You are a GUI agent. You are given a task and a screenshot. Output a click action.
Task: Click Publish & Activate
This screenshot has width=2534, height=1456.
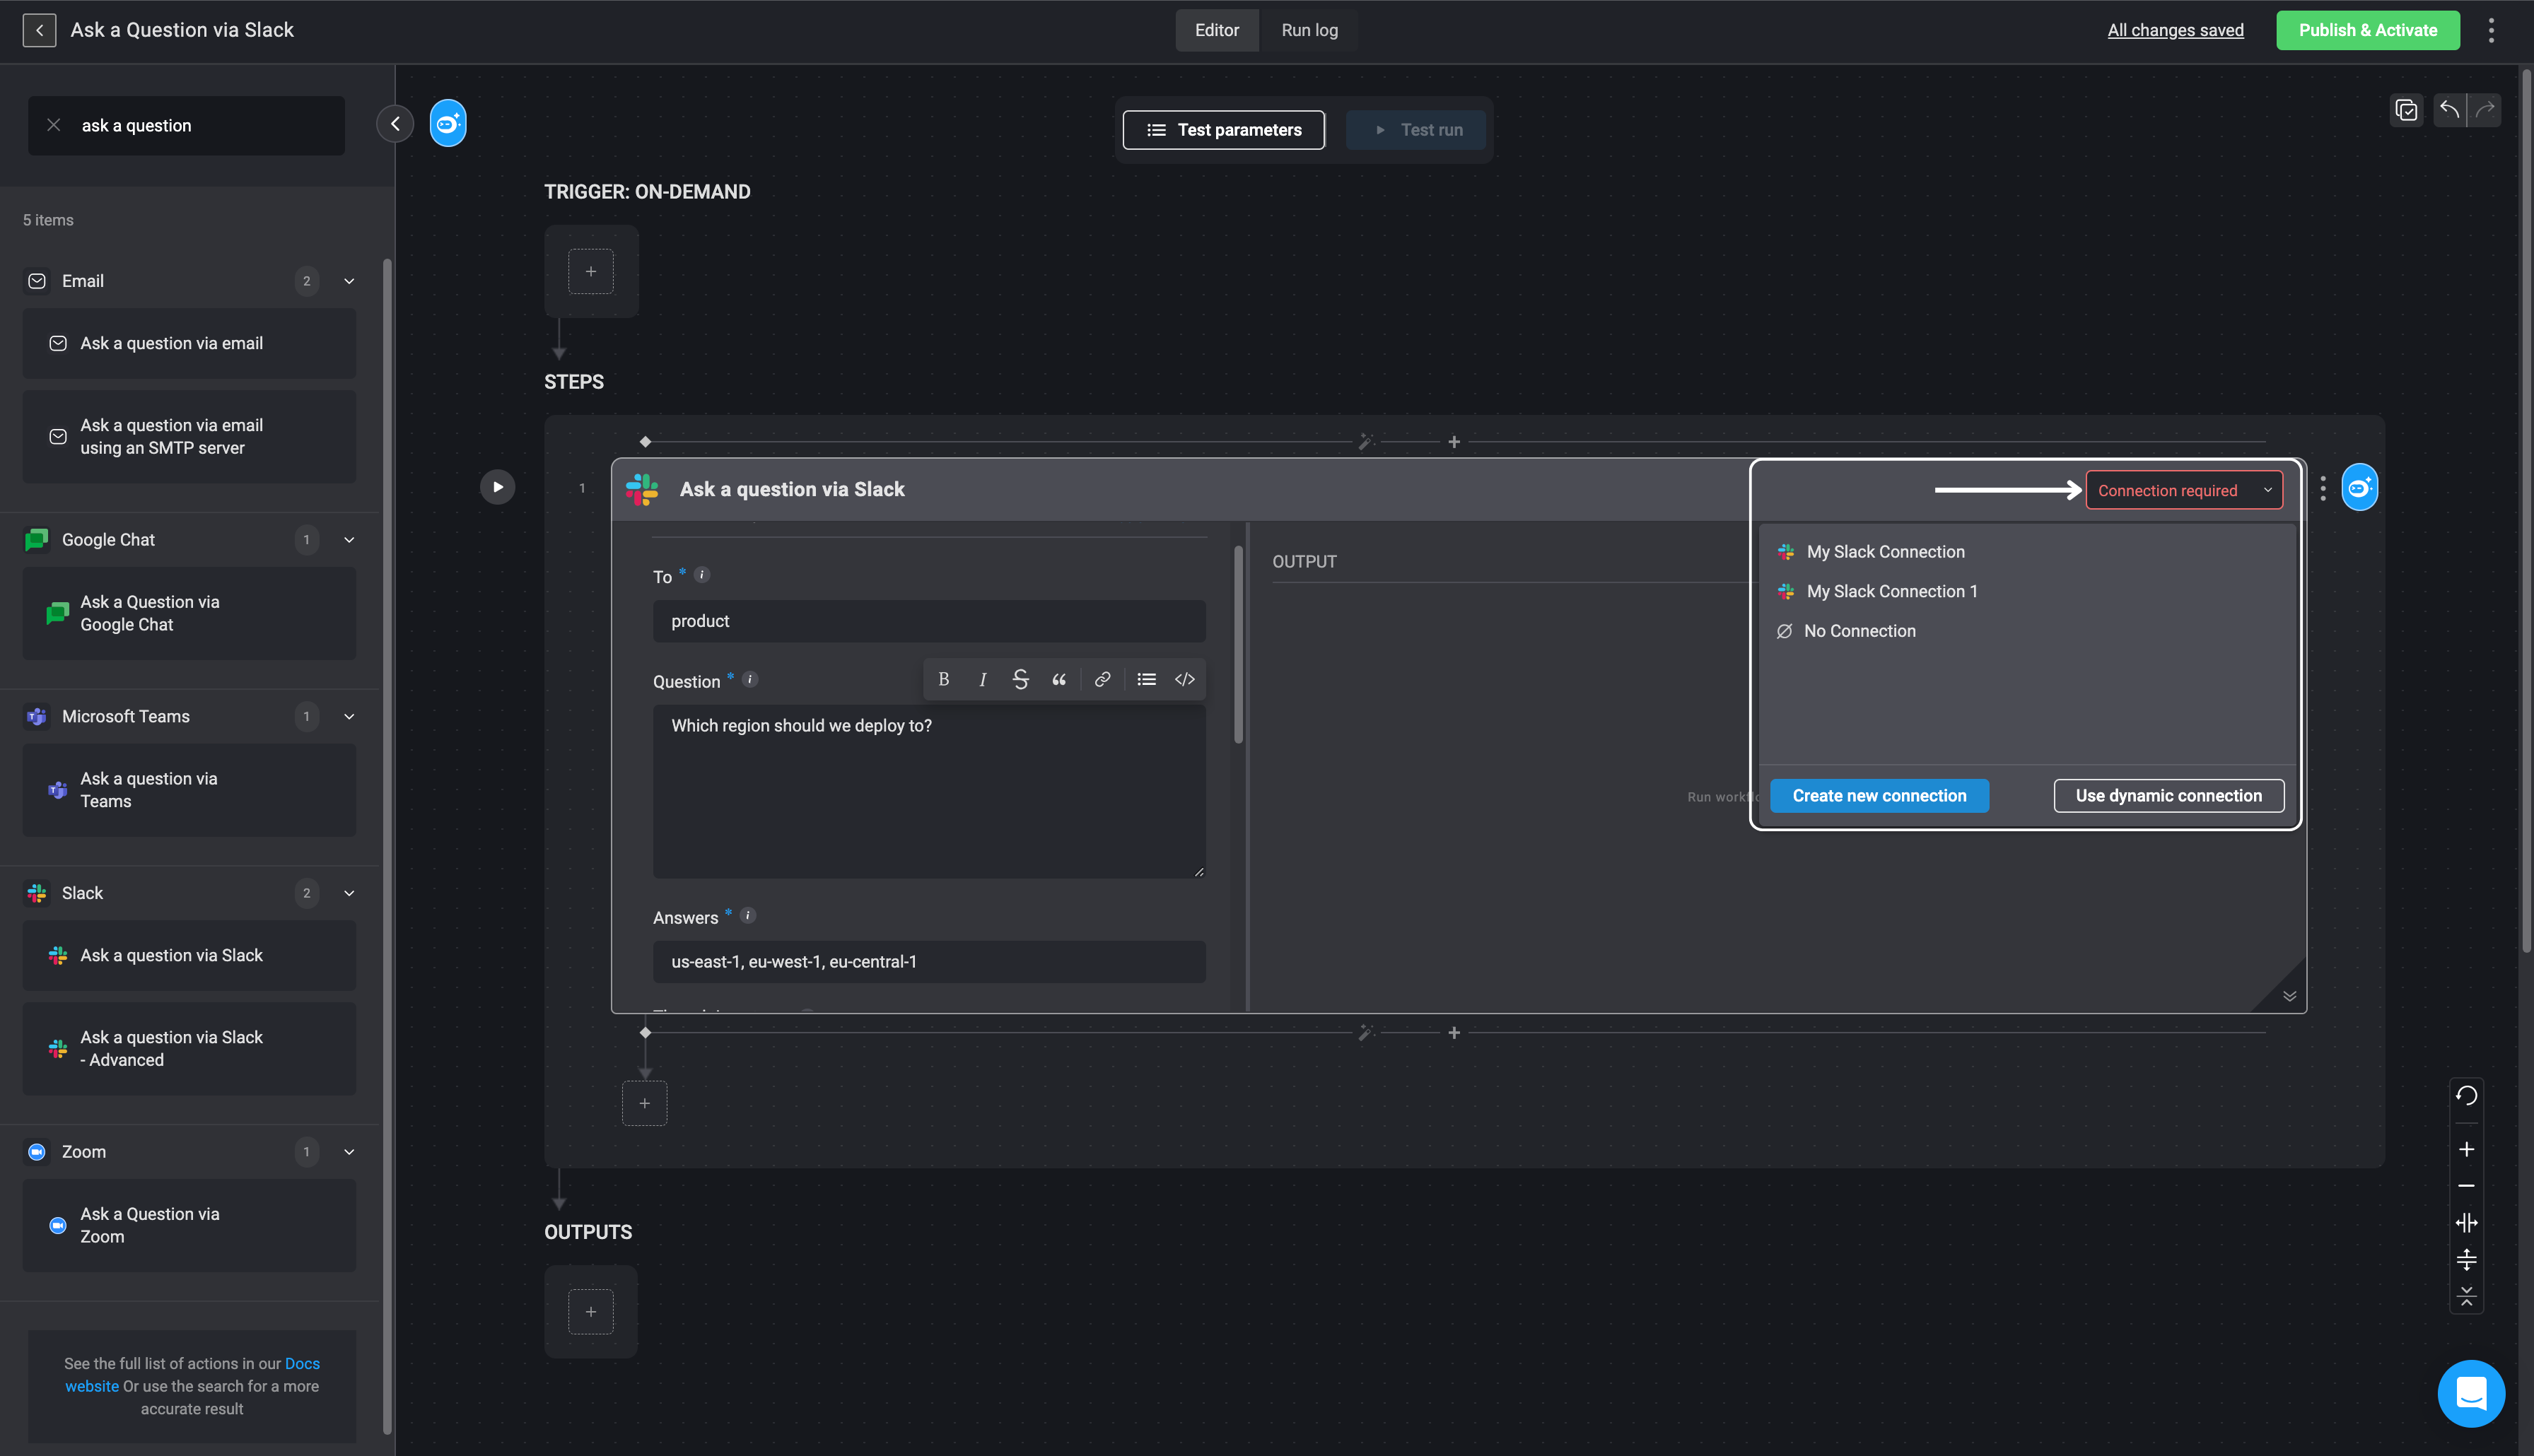pyautogui.click(x=2367, y=30)
